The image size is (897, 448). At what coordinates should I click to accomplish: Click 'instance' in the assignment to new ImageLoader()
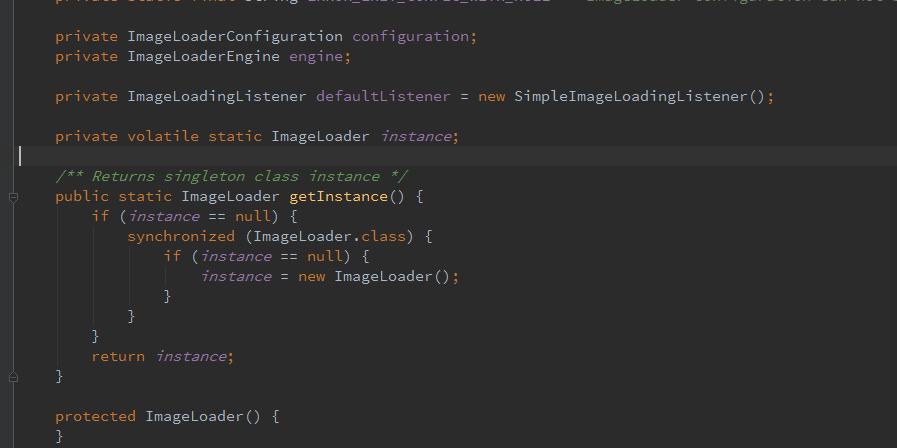(x=236, y=276)
